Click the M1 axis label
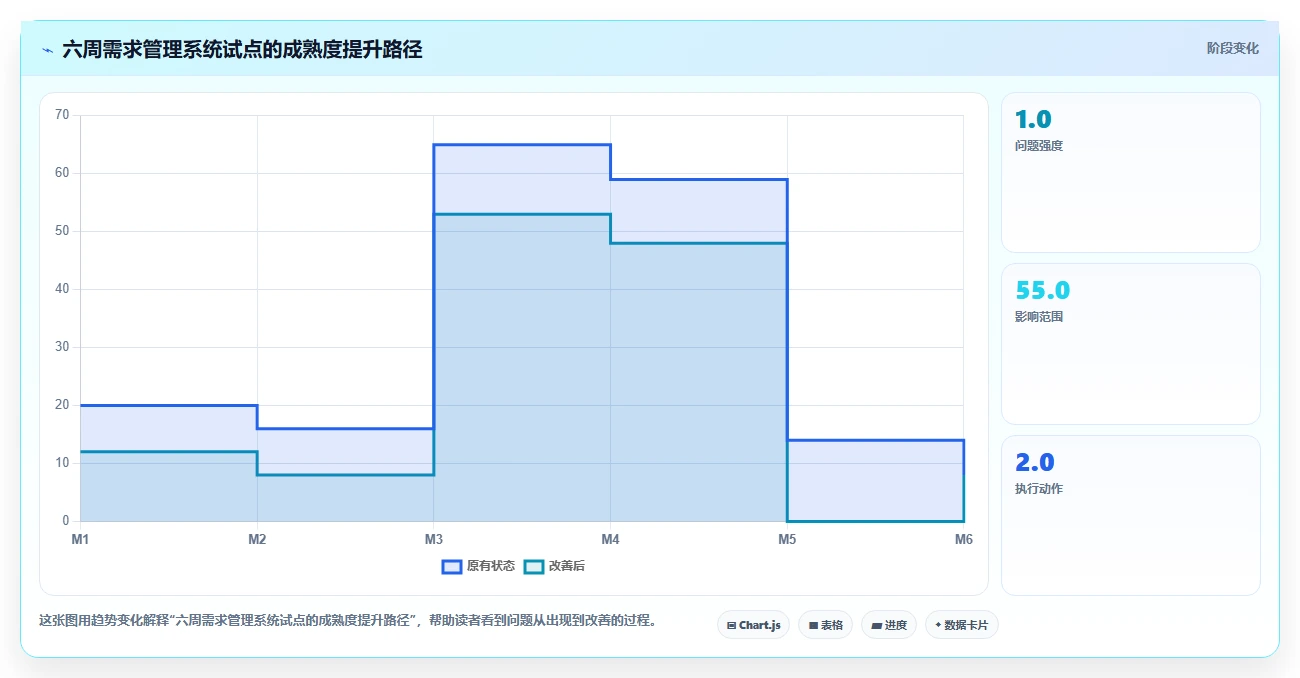This screenshot has width=1300, height=678. click(x=80, y=539)
